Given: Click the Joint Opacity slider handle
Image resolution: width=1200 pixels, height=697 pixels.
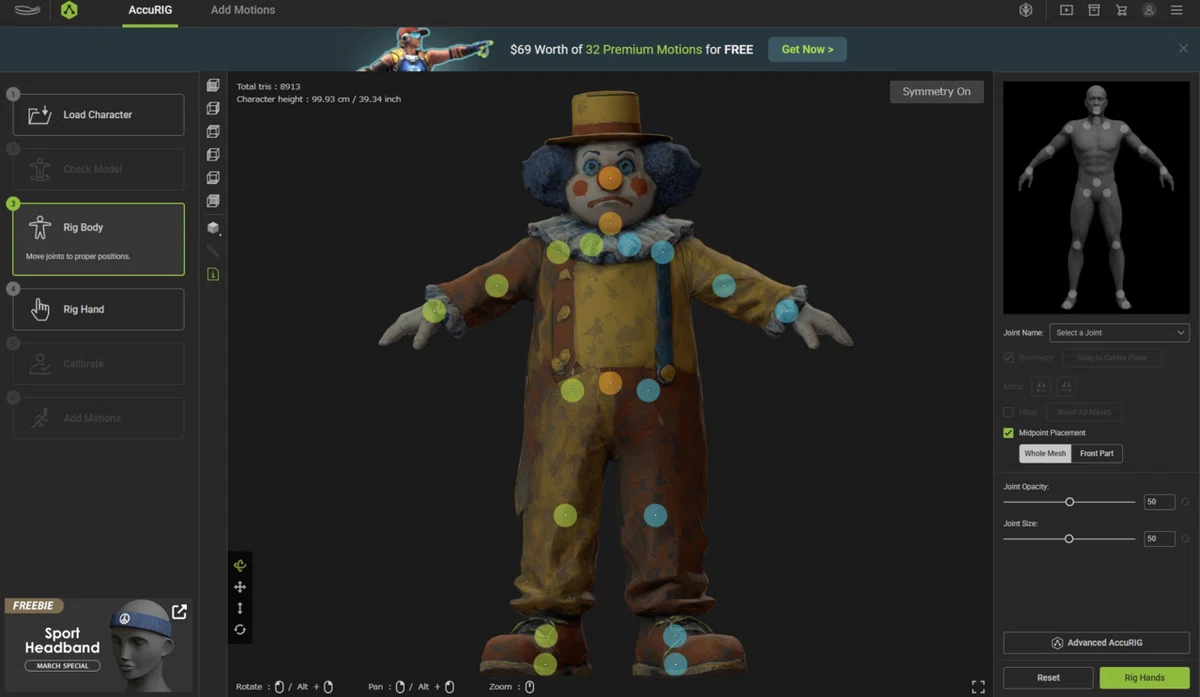Looking at the screenshot, I should [1069, 502].
